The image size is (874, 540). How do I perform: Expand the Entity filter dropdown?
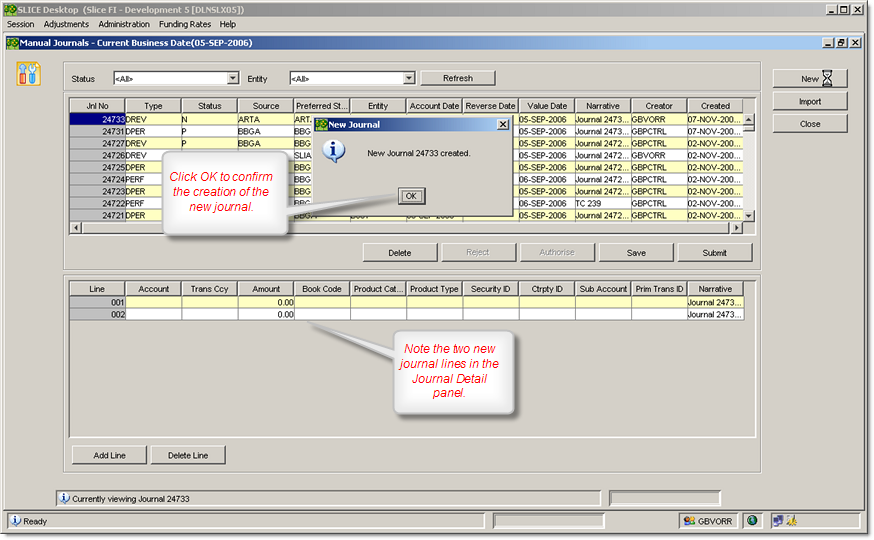click(x=409, y=78)
